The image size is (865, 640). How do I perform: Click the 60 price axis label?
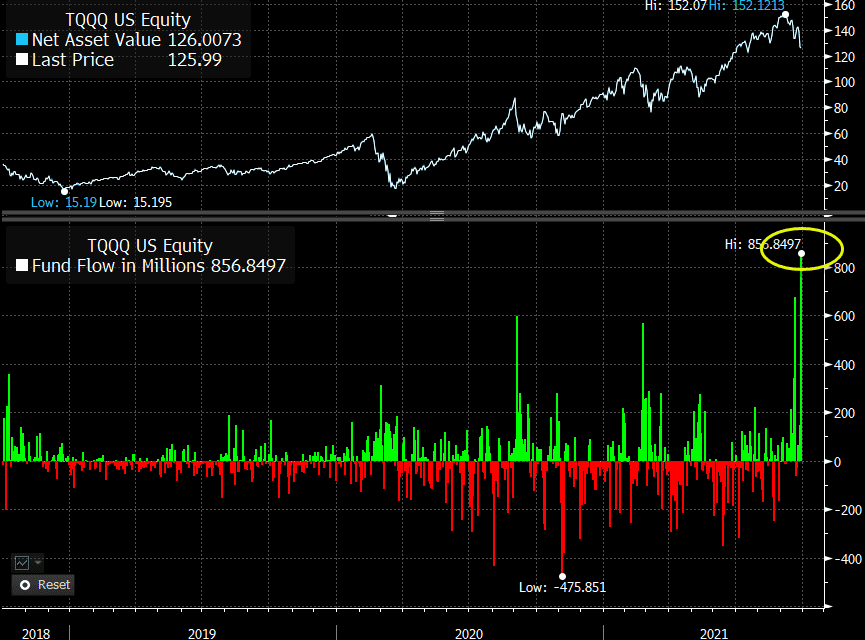(841, 134)
